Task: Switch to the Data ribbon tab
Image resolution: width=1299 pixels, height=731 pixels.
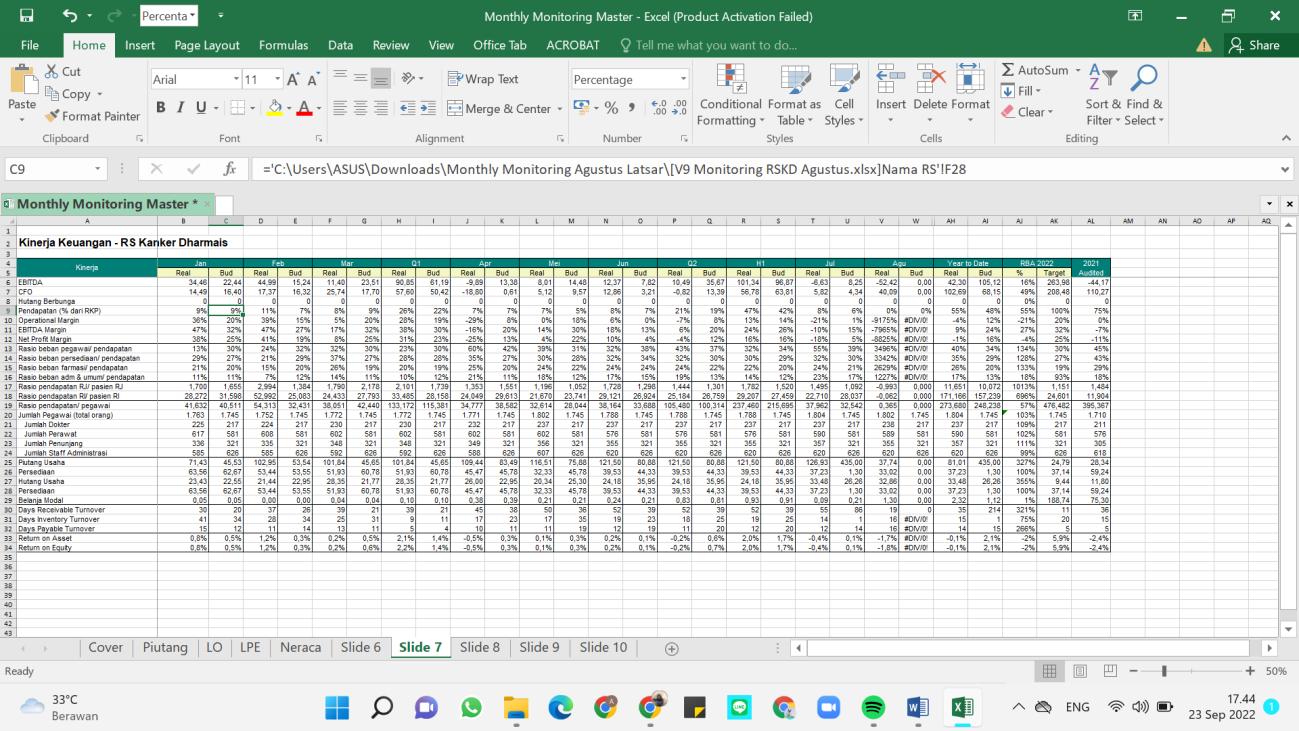Action: click(x=340, y=45)
